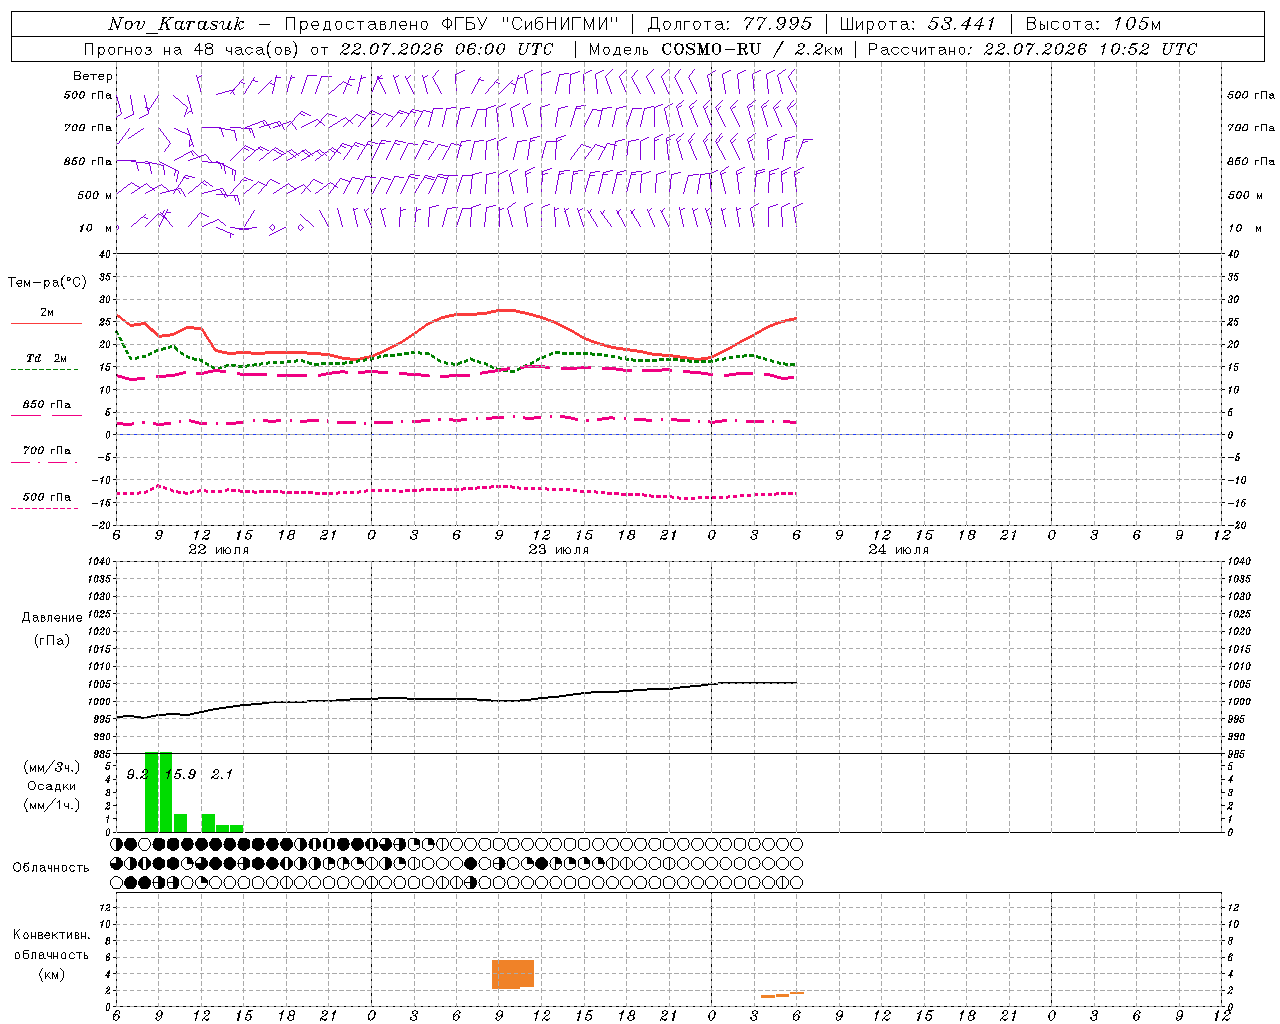Click the 700 гПа temperature legend entry
Viewport: 1280px width, 1024px height.
46,455
